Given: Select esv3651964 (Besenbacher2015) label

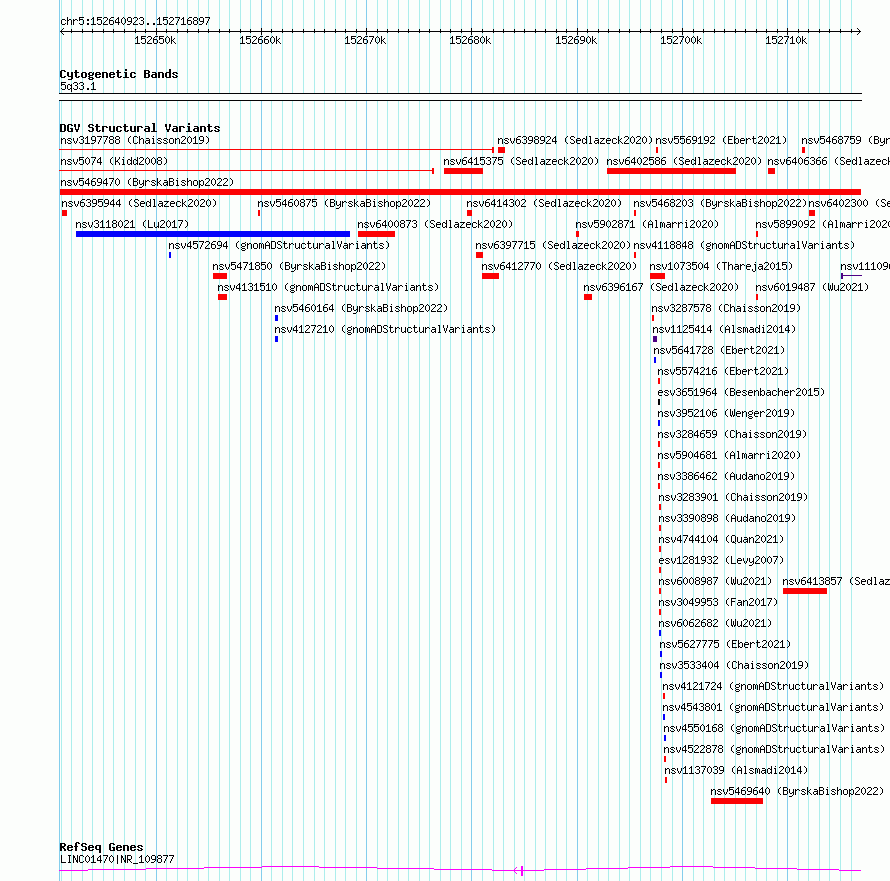Looking at the screenshot, I should click(x=741, y=392).
